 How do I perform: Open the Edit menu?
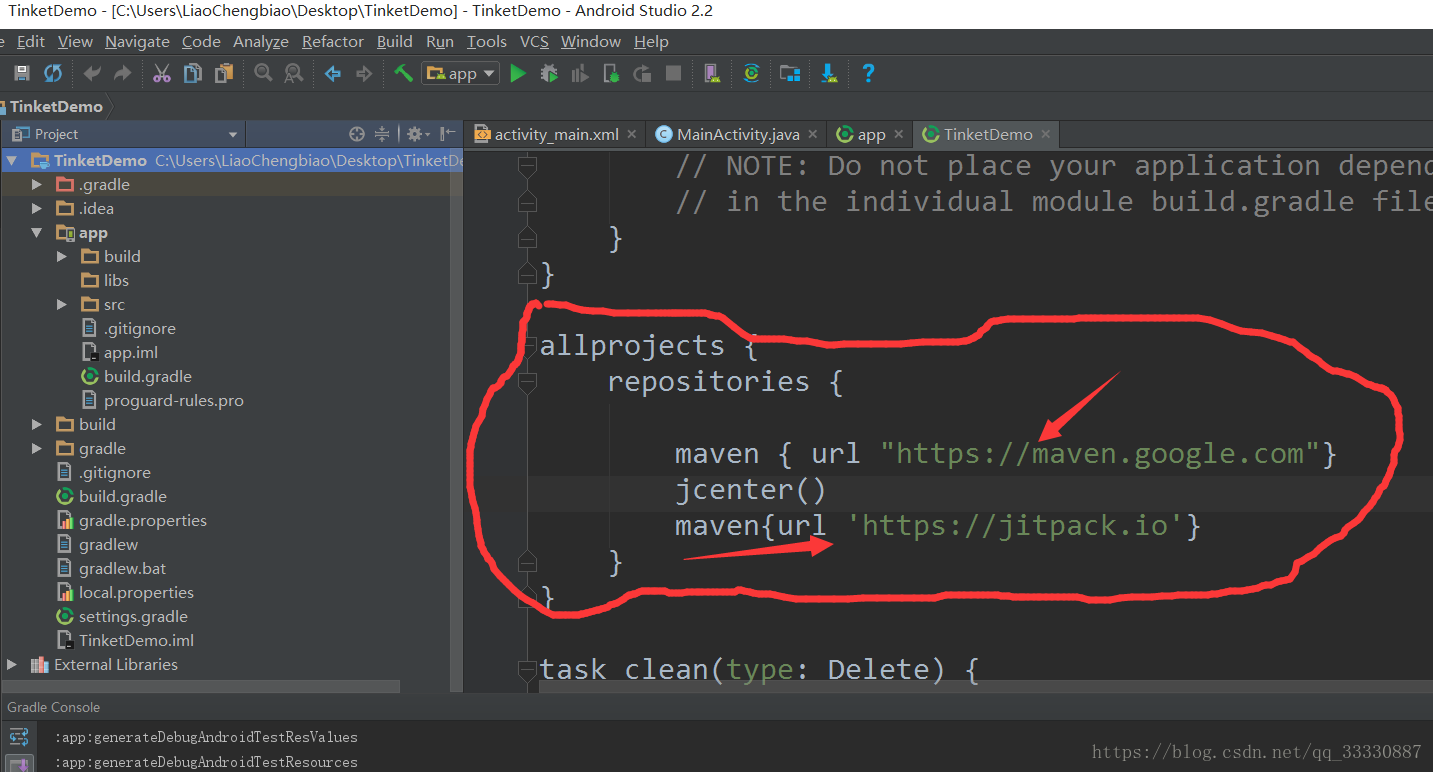[31, 41]
